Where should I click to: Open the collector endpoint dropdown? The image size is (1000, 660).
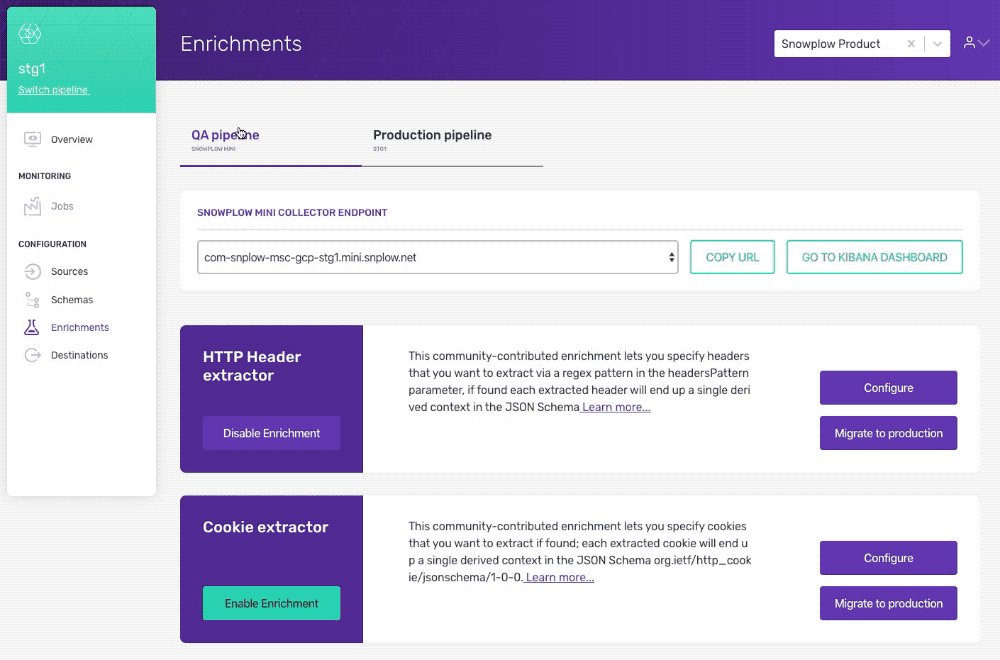[x=438, y=257]
